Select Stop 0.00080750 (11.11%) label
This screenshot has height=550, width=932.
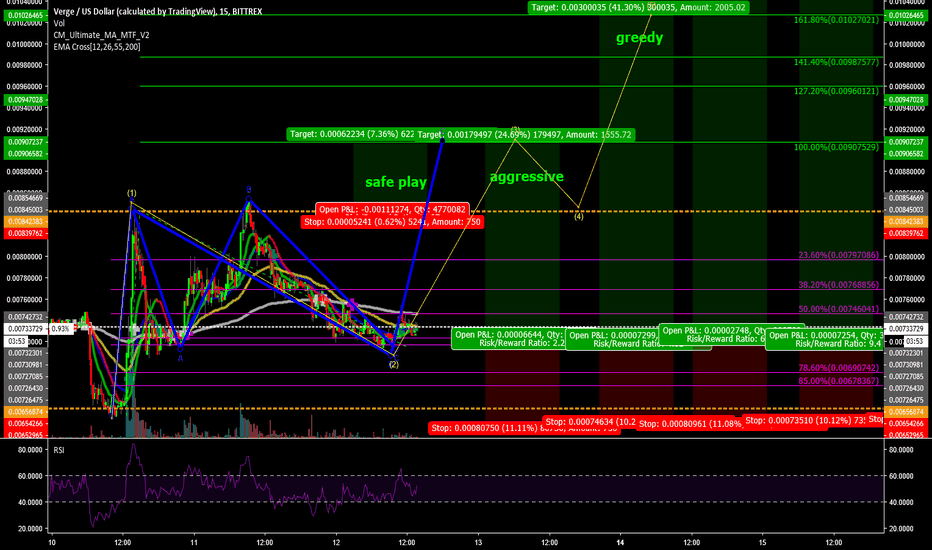click(x=485, y=428)
